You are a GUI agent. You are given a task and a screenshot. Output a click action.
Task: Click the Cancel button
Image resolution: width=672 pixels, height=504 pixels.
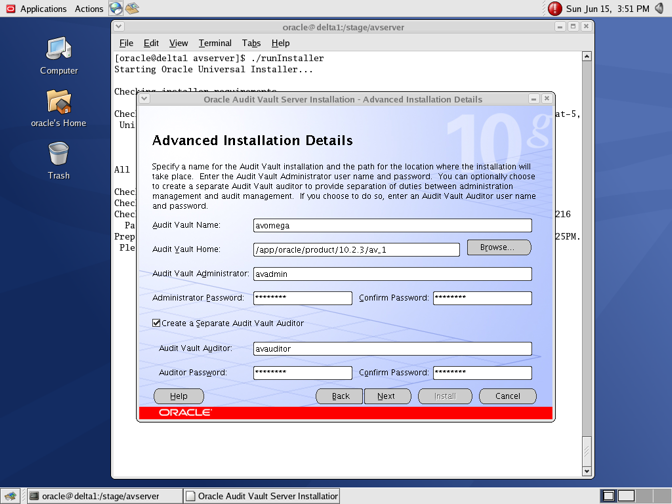[507, 396]
